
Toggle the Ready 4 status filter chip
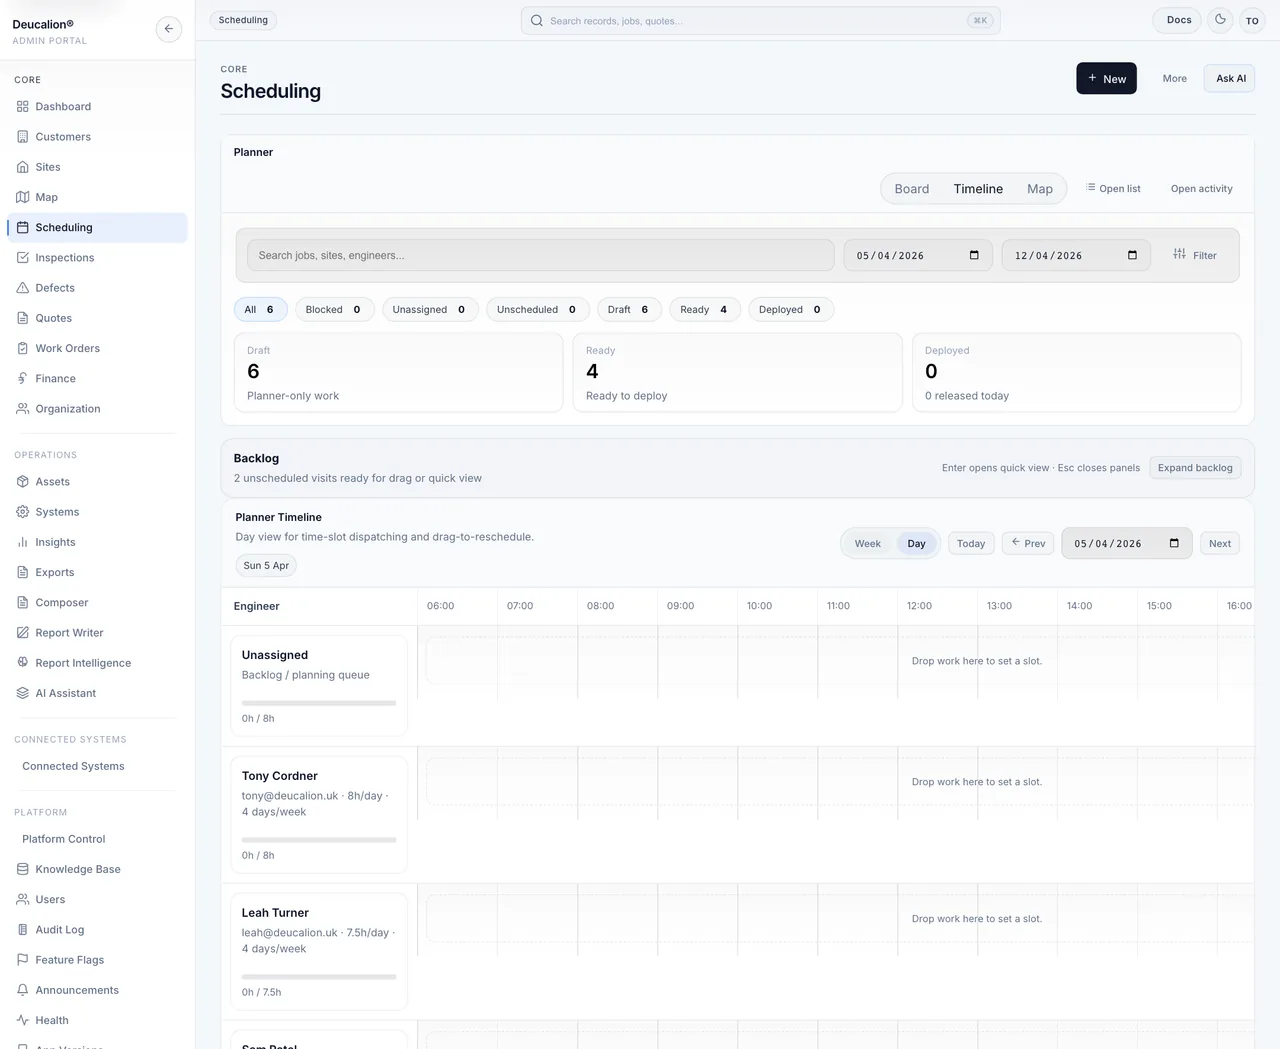704,309
